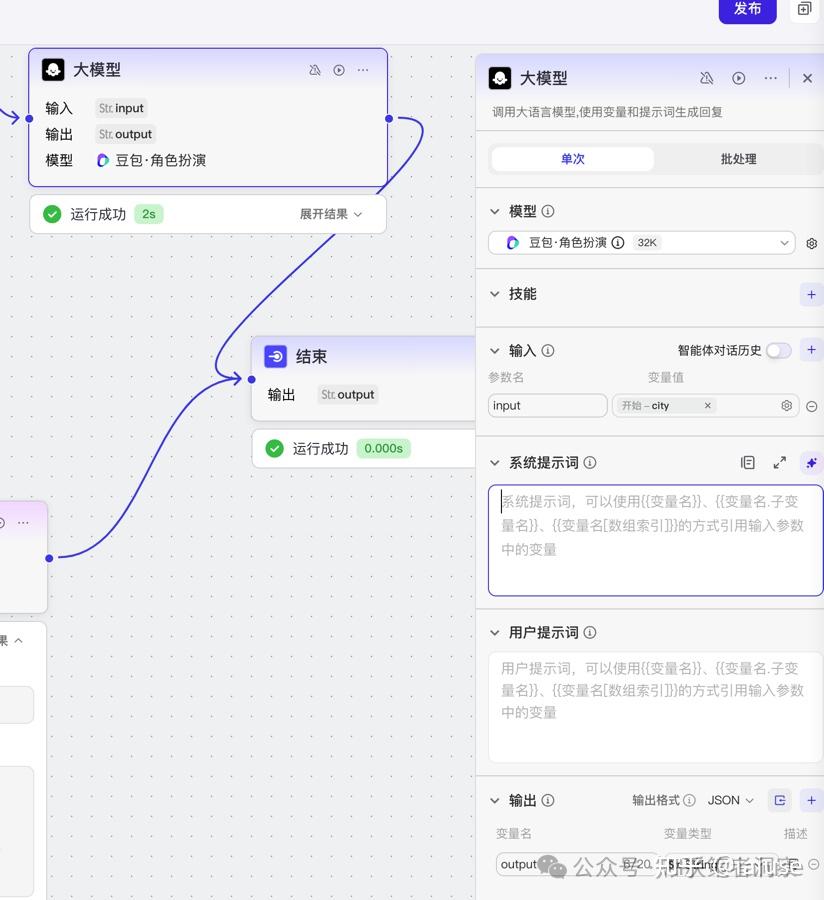
Task: Run the 大模型 node via the play icon
Action: pos(339,70)
